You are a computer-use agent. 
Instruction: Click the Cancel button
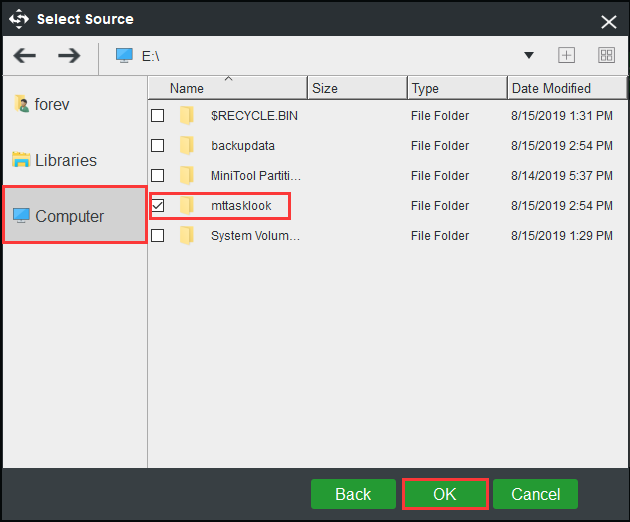click(x=536, y=494)
